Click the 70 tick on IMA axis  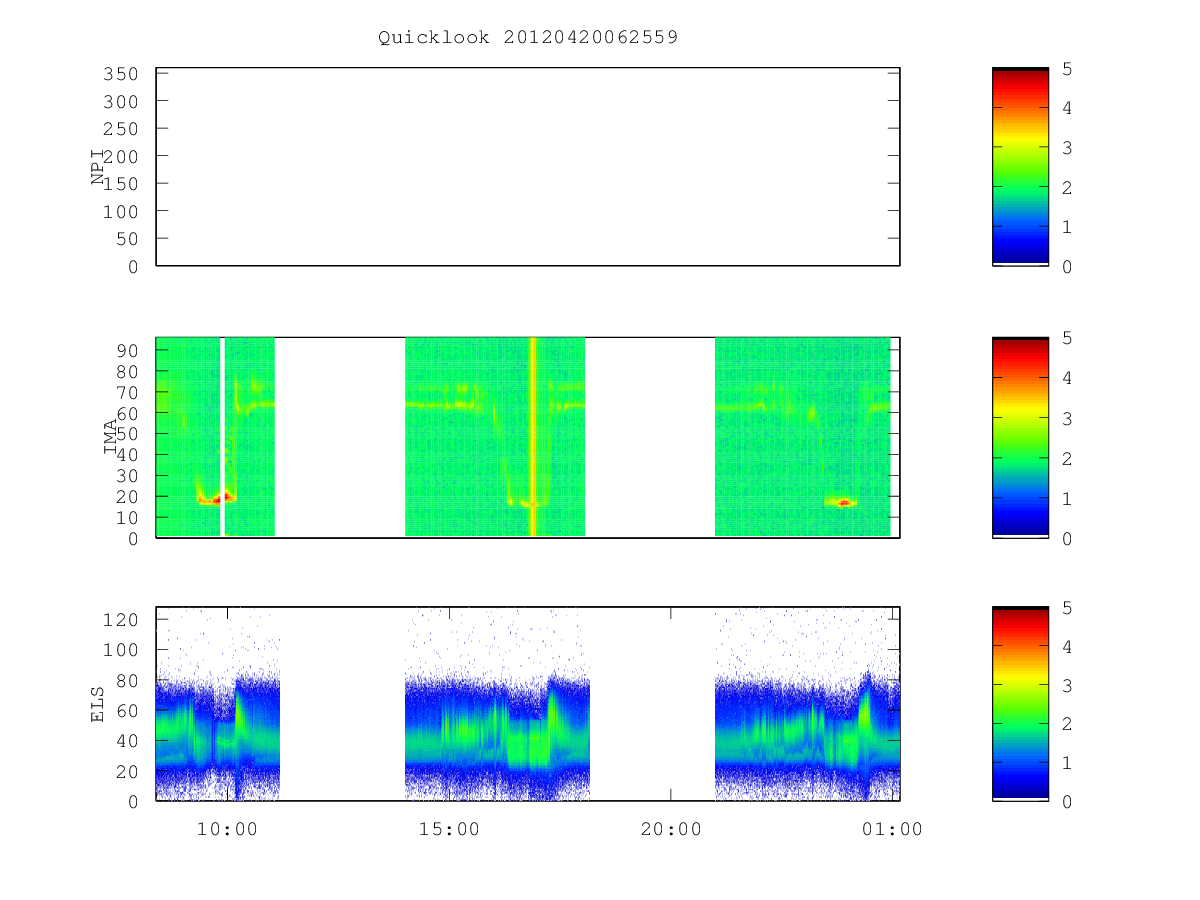[x=127, y=392]
